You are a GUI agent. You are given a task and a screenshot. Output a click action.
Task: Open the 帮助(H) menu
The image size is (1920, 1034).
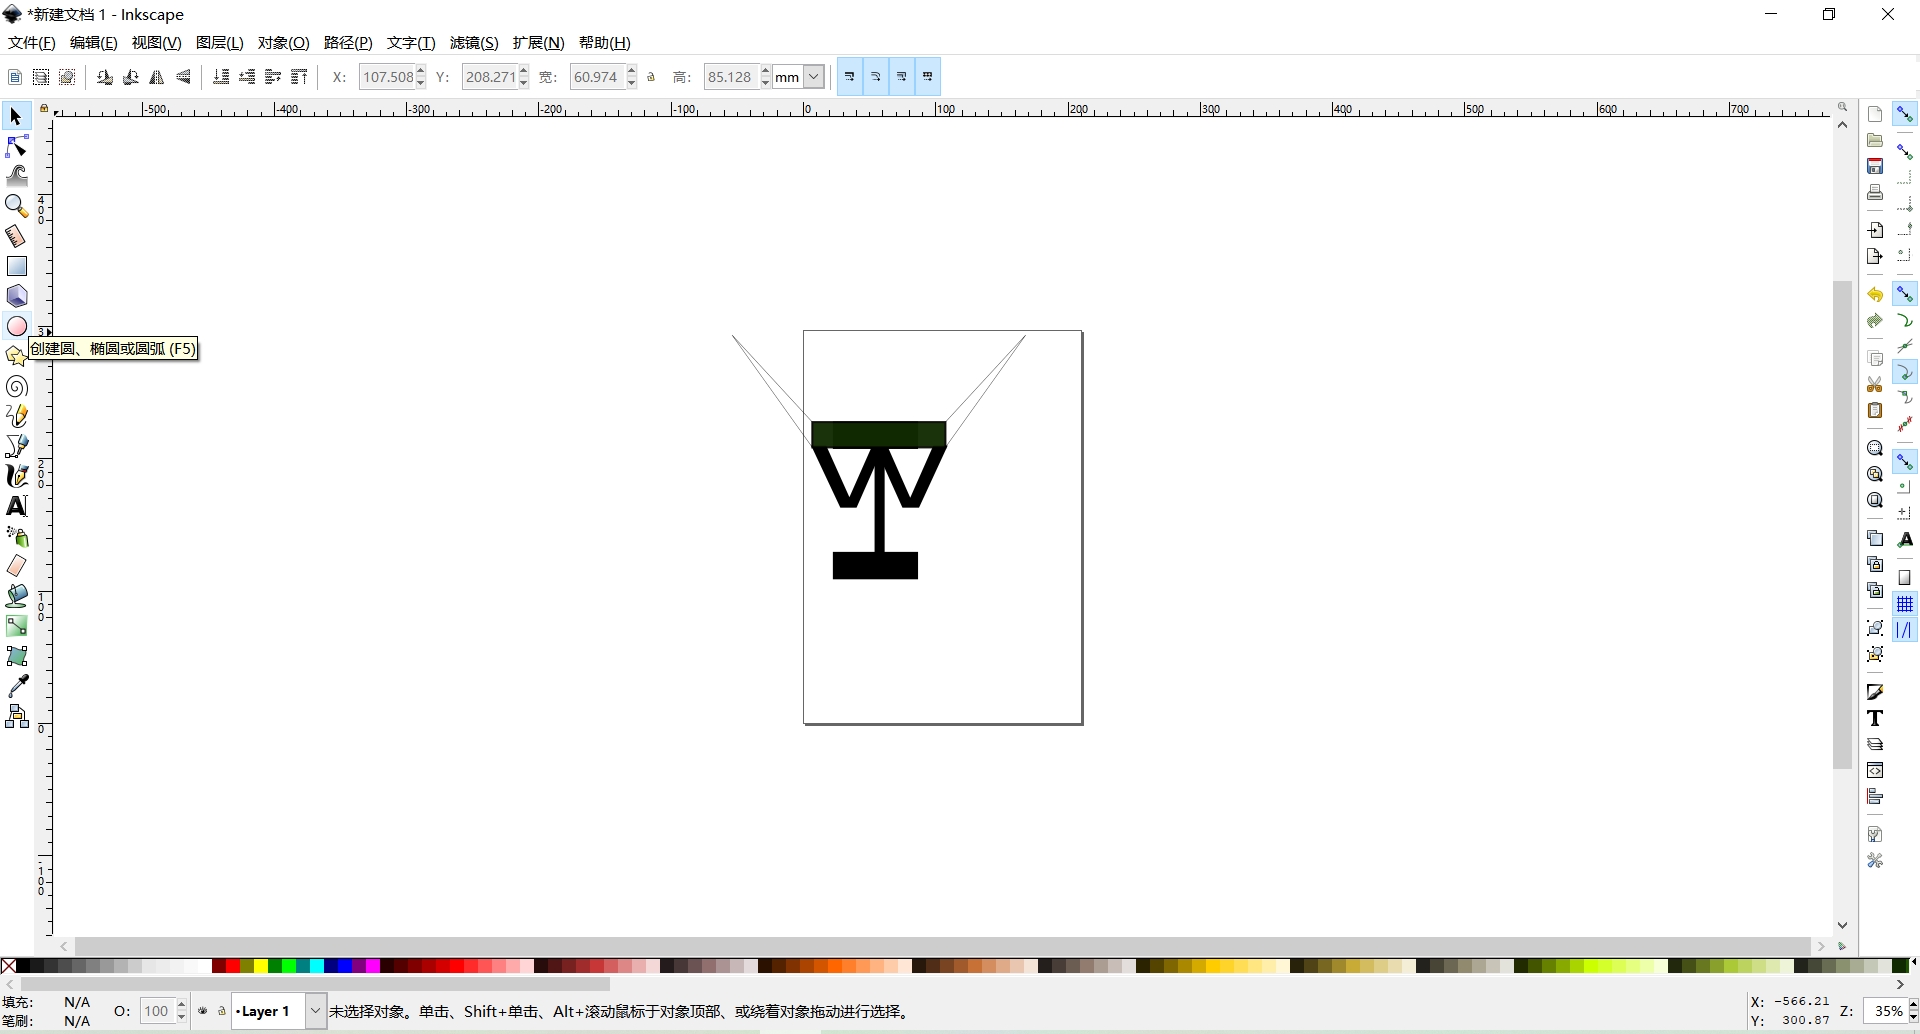click(605, 43)
